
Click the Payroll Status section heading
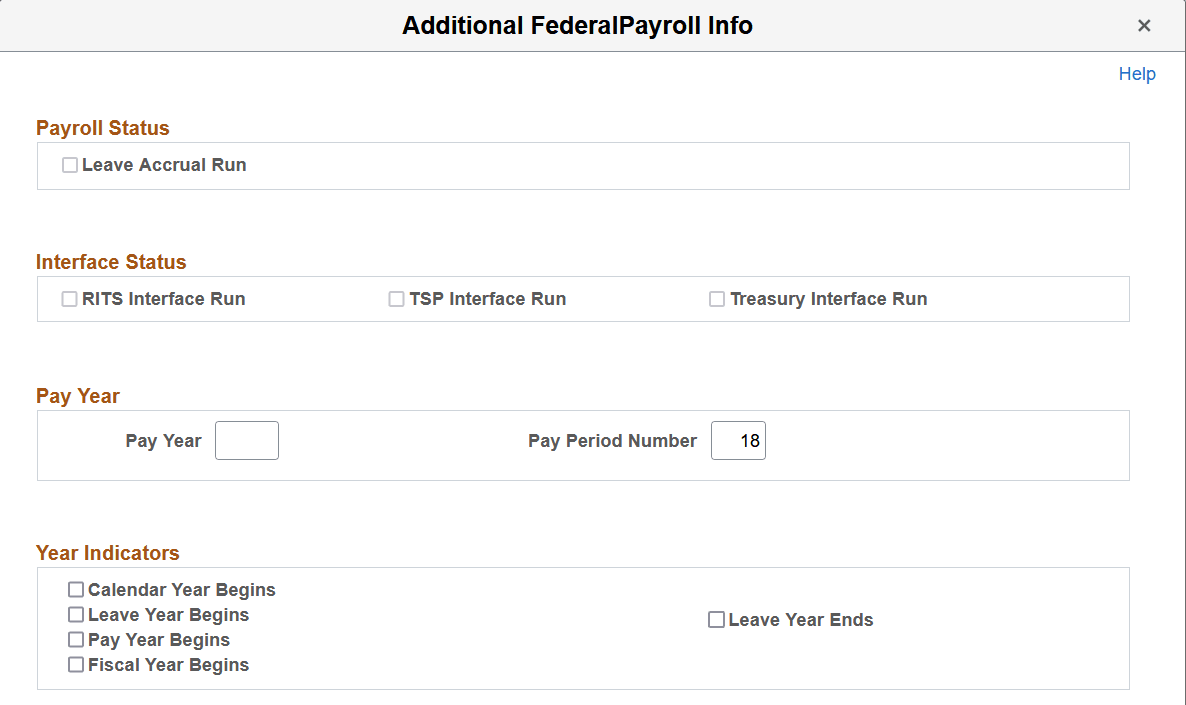tap(102, 127)
